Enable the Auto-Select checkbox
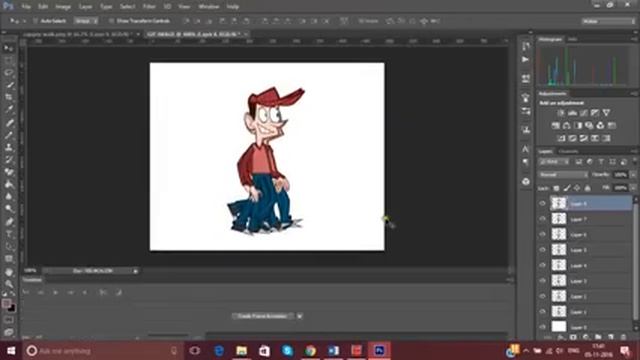This screenshot has height=360, width=640. coord(36,21)
